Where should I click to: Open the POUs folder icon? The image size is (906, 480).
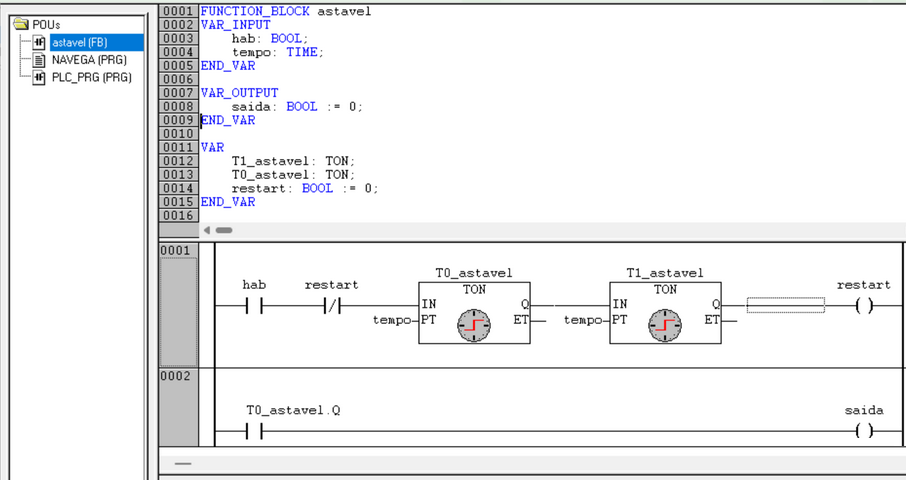tap(21, 24)
